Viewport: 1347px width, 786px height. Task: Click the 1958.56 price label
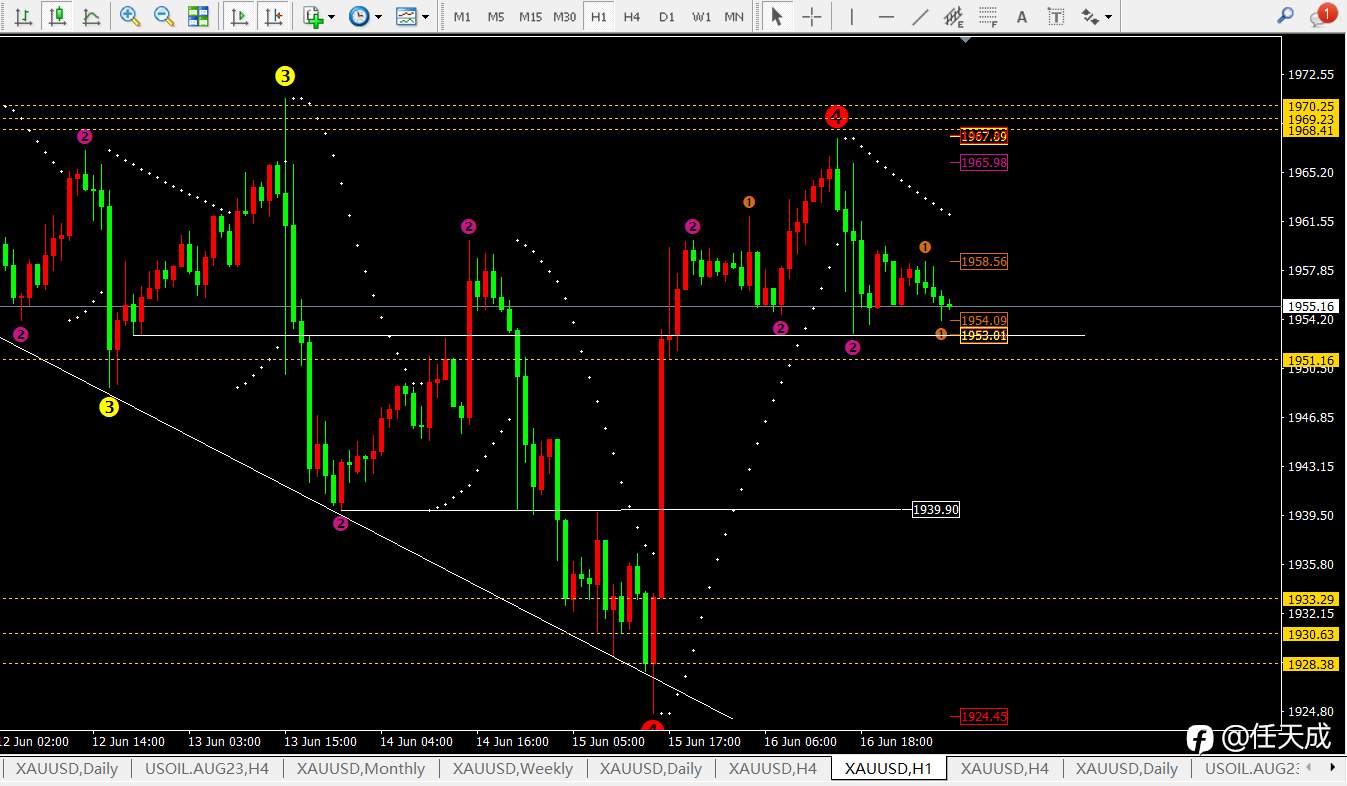983,261
